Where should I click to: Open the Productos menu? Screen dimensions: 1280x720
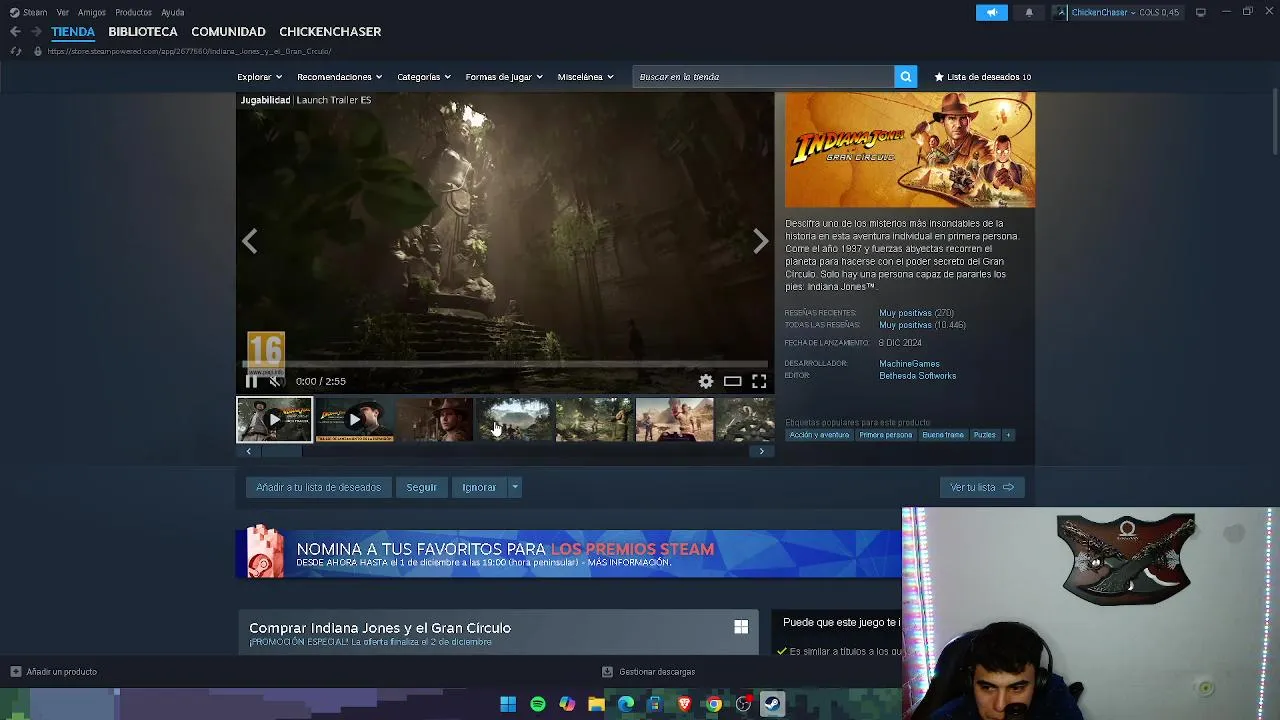point(133,12)
